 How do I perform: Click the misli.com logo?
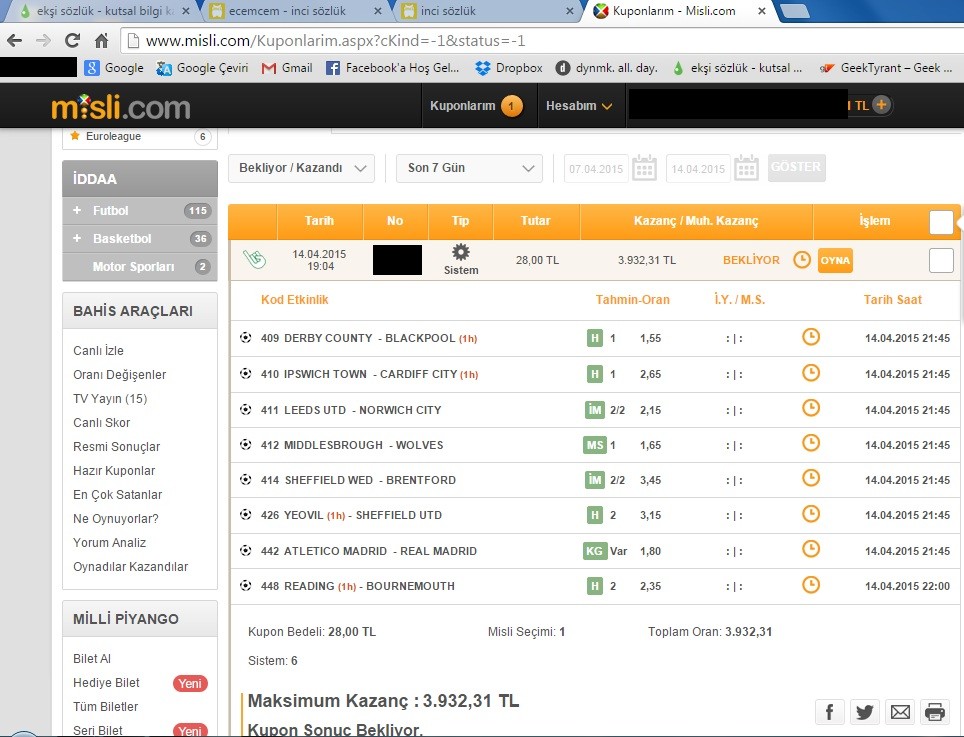[121, 107]
